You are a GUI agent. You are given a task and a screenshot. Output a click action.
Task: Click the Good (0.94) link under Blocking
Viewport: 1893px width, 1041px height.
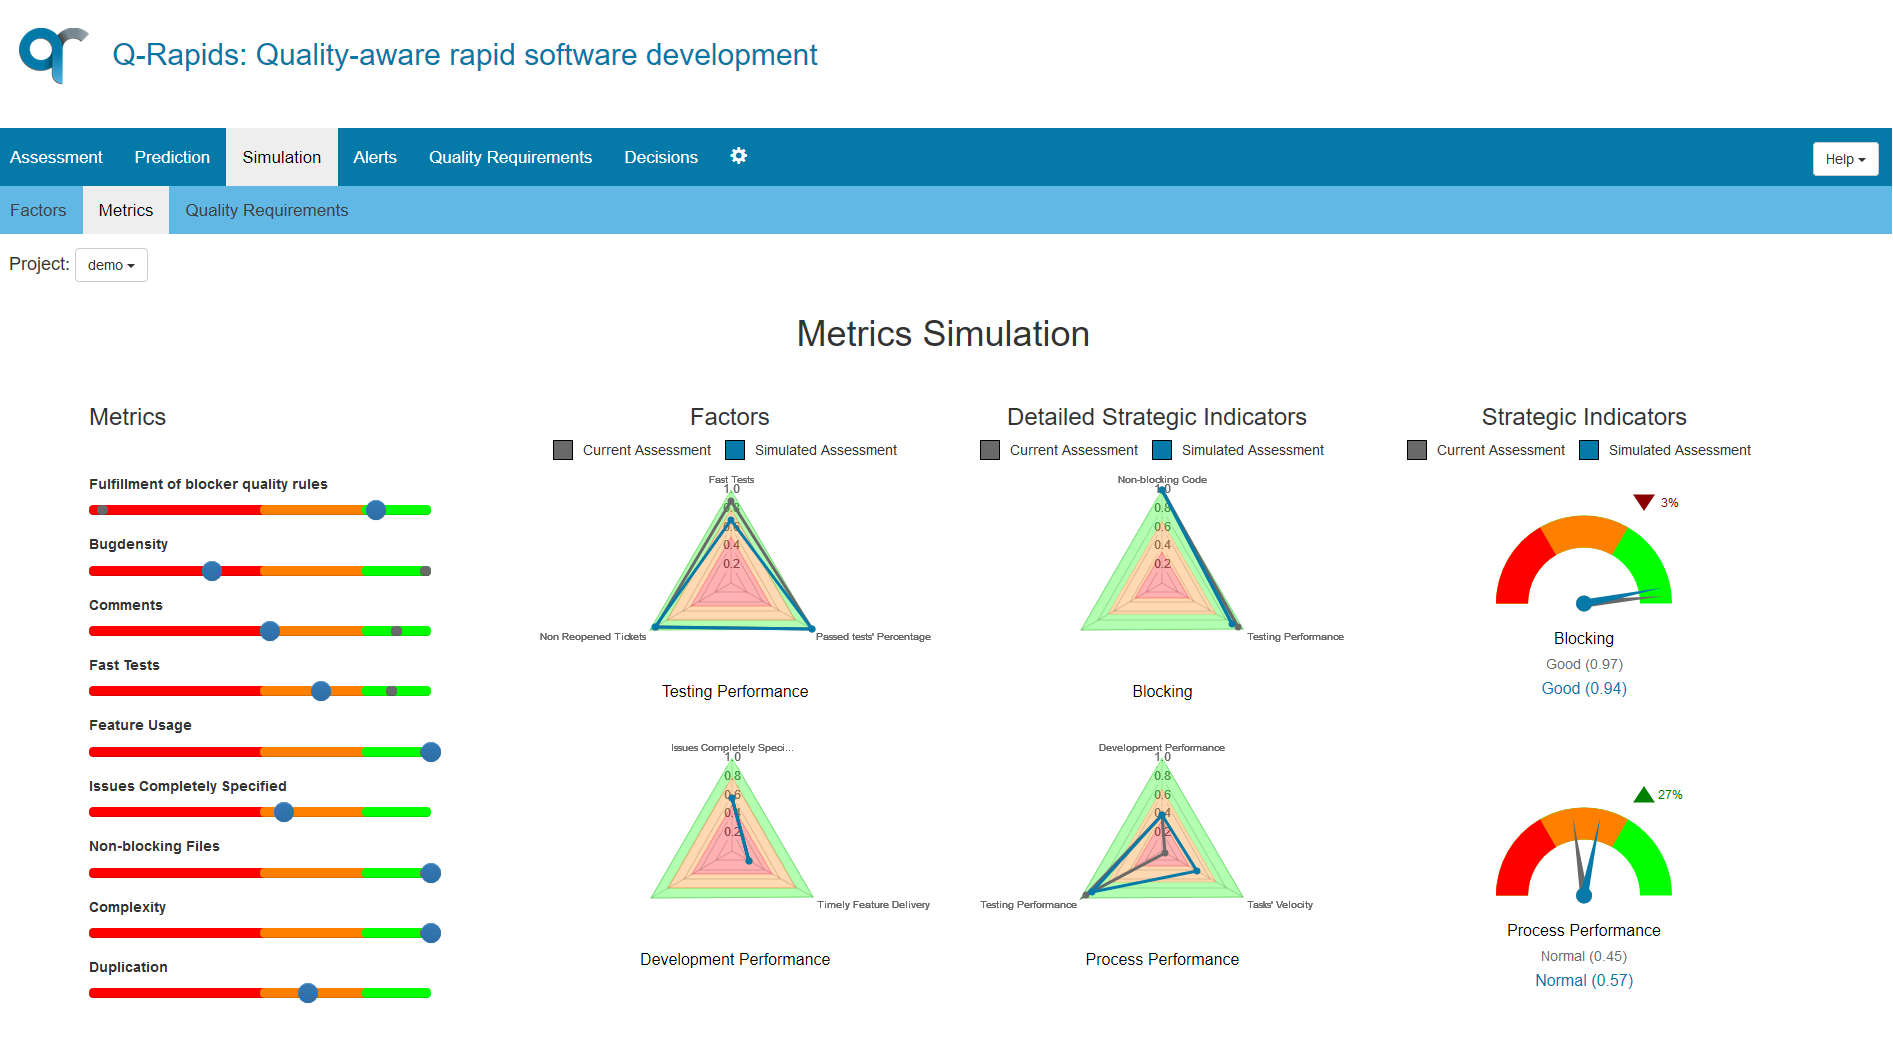pos(1583,688)
